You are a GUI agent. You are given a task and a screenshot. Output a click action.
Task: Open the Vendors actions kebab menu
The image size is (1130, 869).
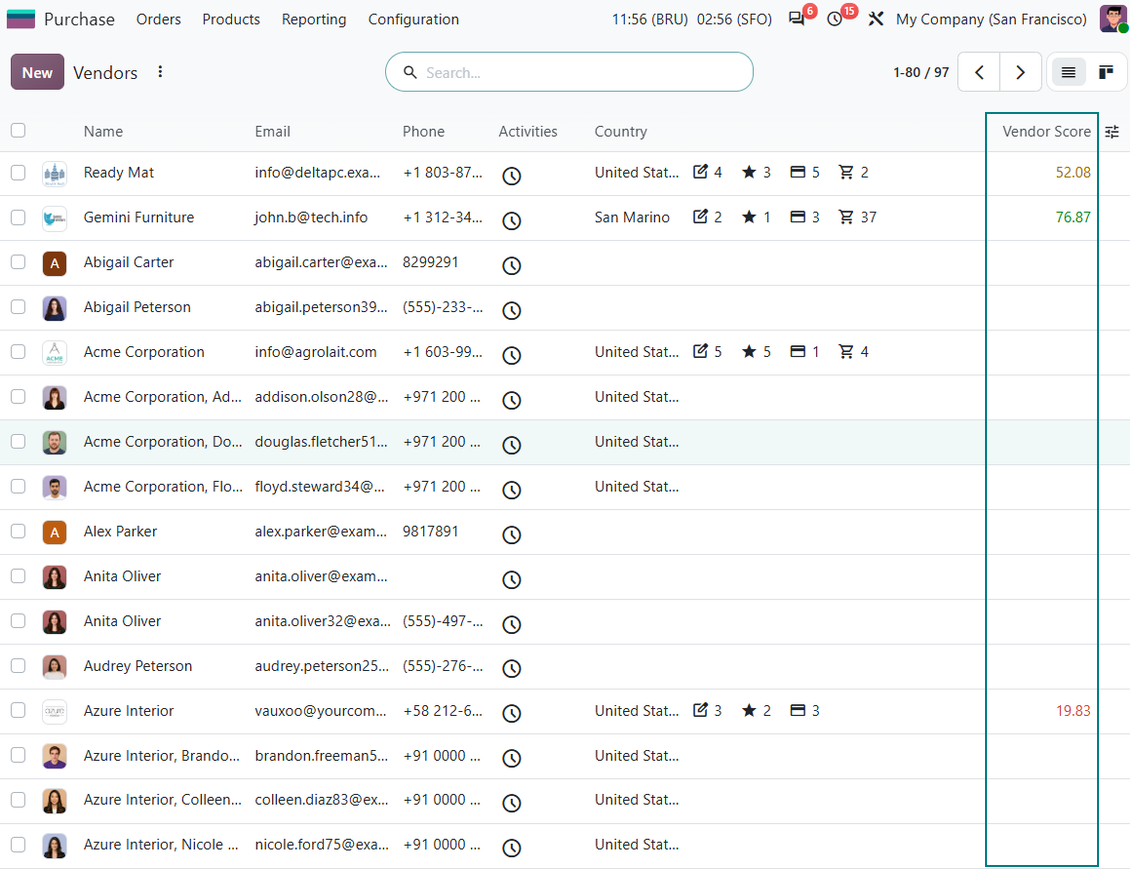click(160, 72)
